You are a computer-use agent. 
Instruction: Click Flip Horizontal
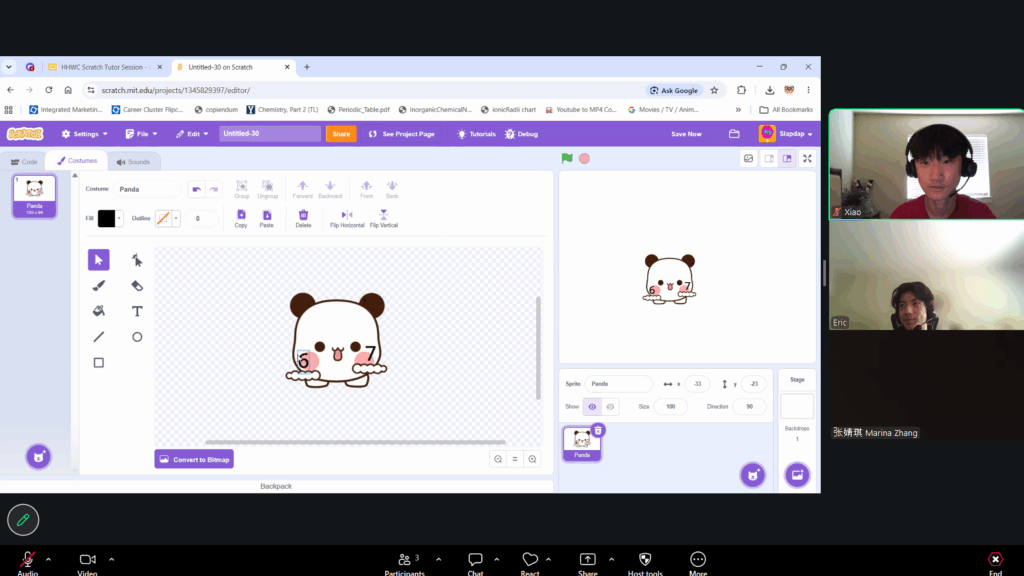347,218
